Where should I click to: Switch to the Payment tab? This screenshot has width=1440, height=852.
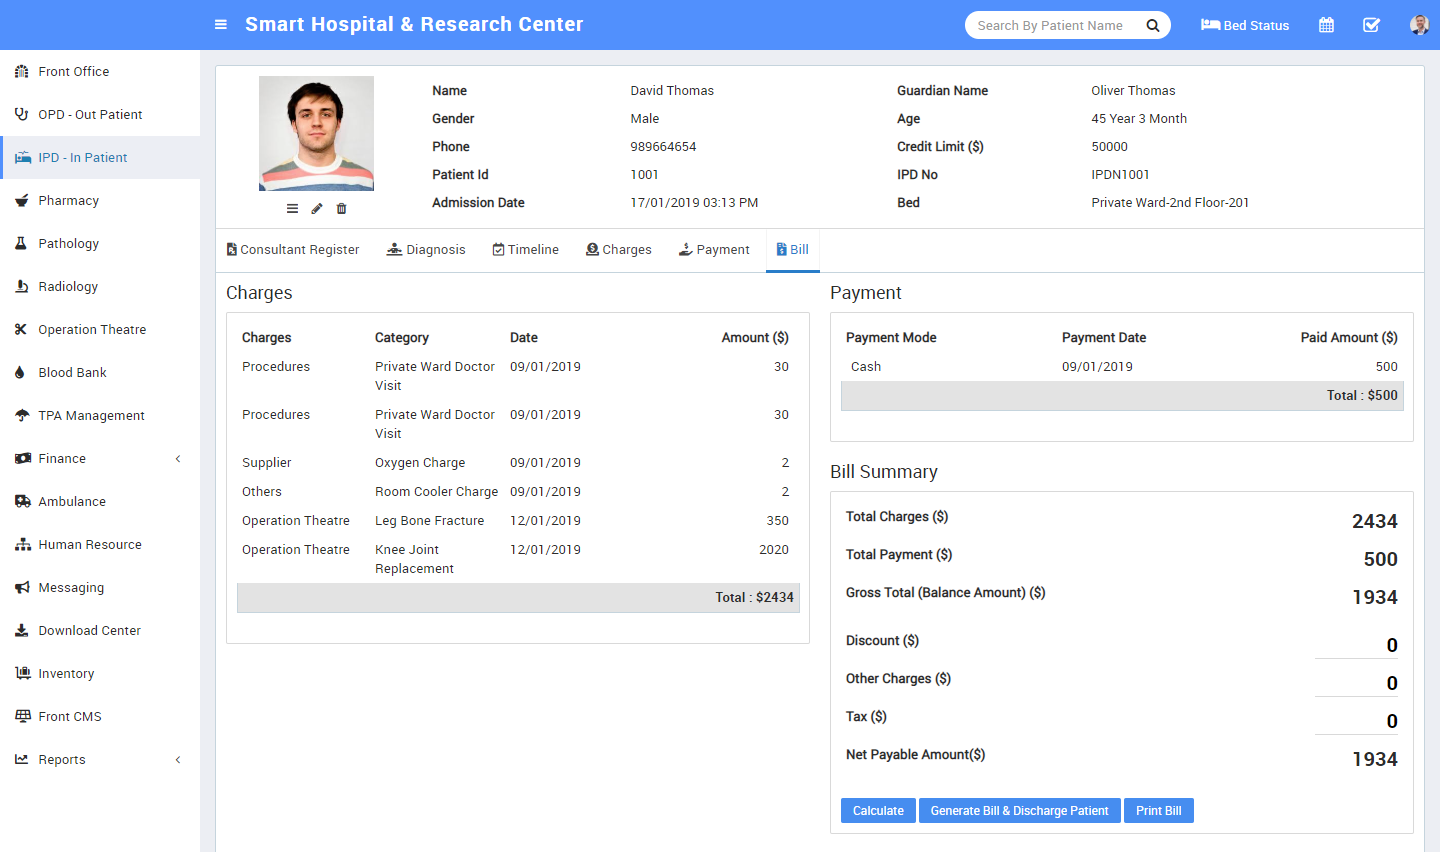[x=714, y=250]
